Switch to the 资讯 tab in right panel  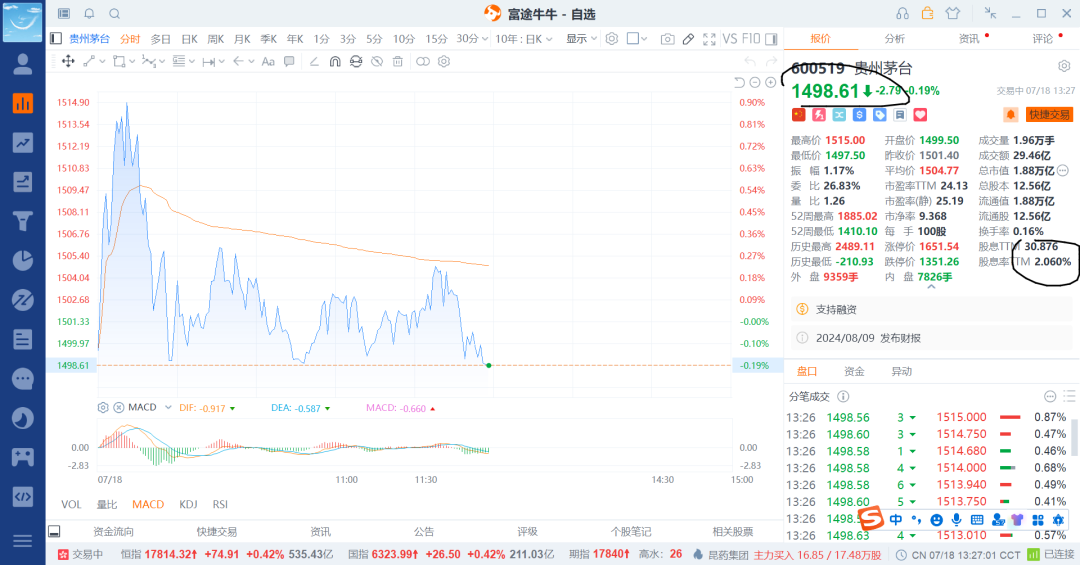point(969,39)
